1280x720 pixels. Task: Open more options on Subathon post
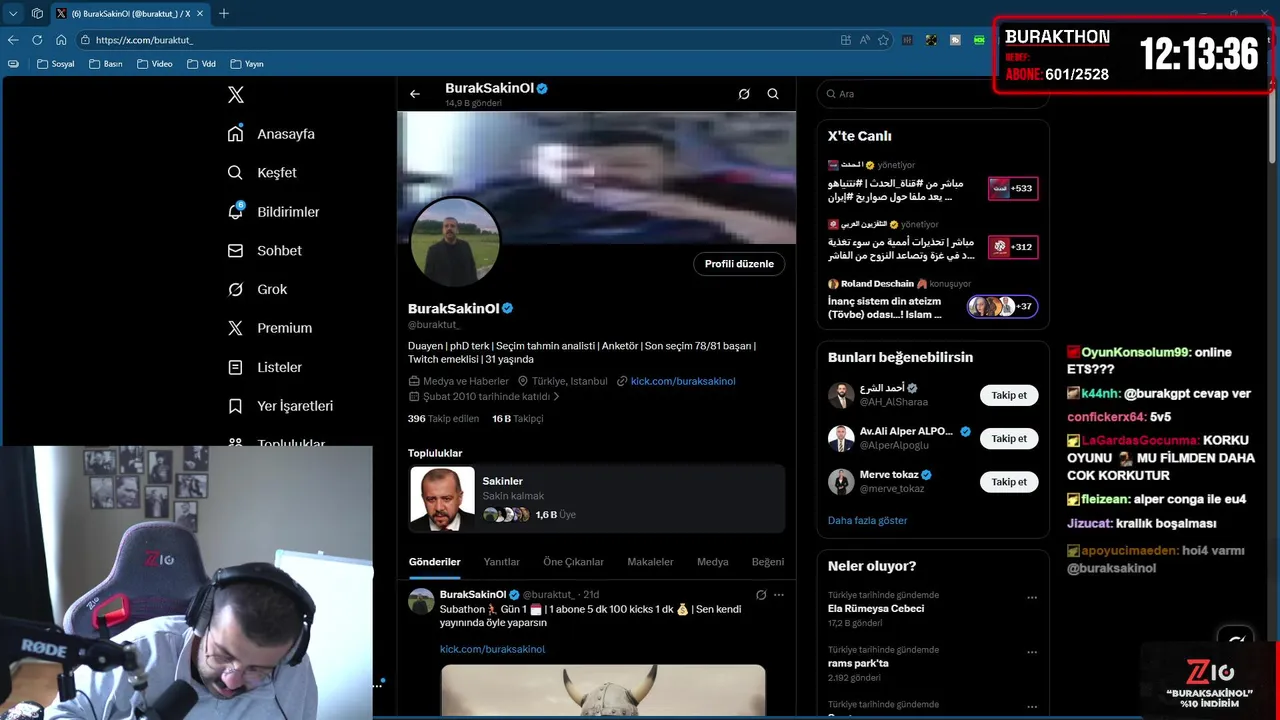coord(779,595)
